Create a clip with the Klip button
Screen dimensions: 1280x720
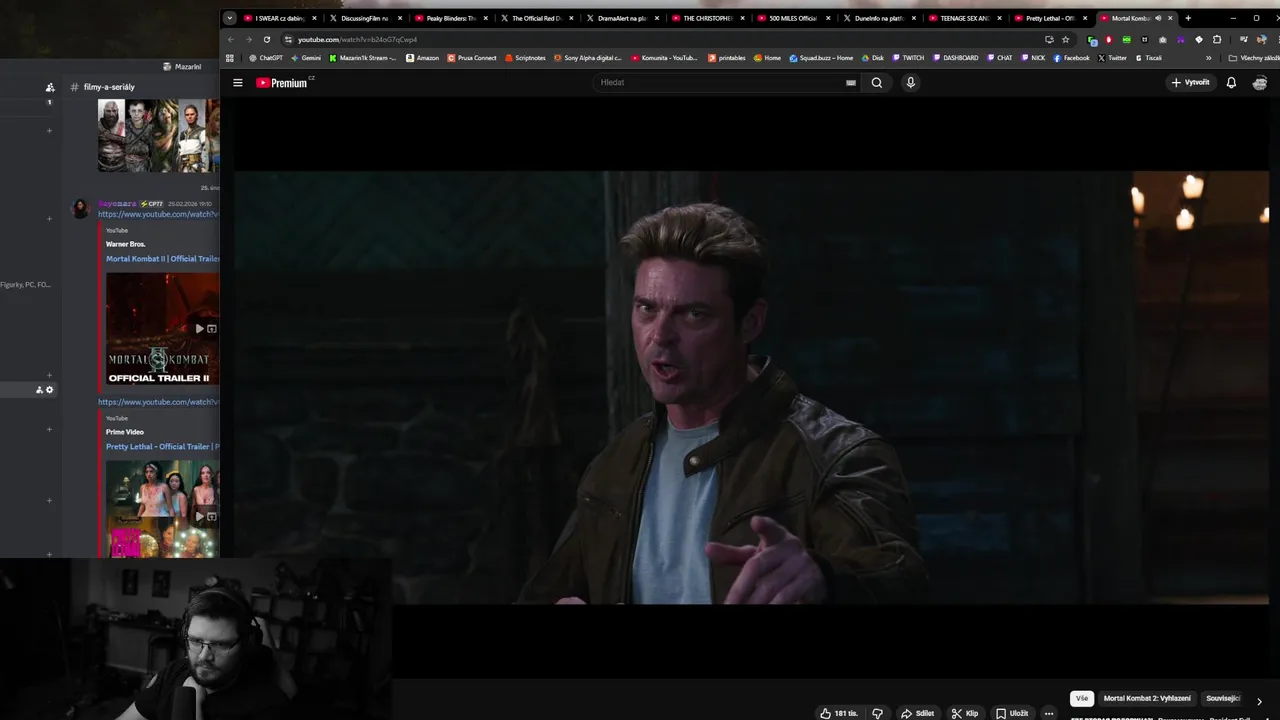965,713
